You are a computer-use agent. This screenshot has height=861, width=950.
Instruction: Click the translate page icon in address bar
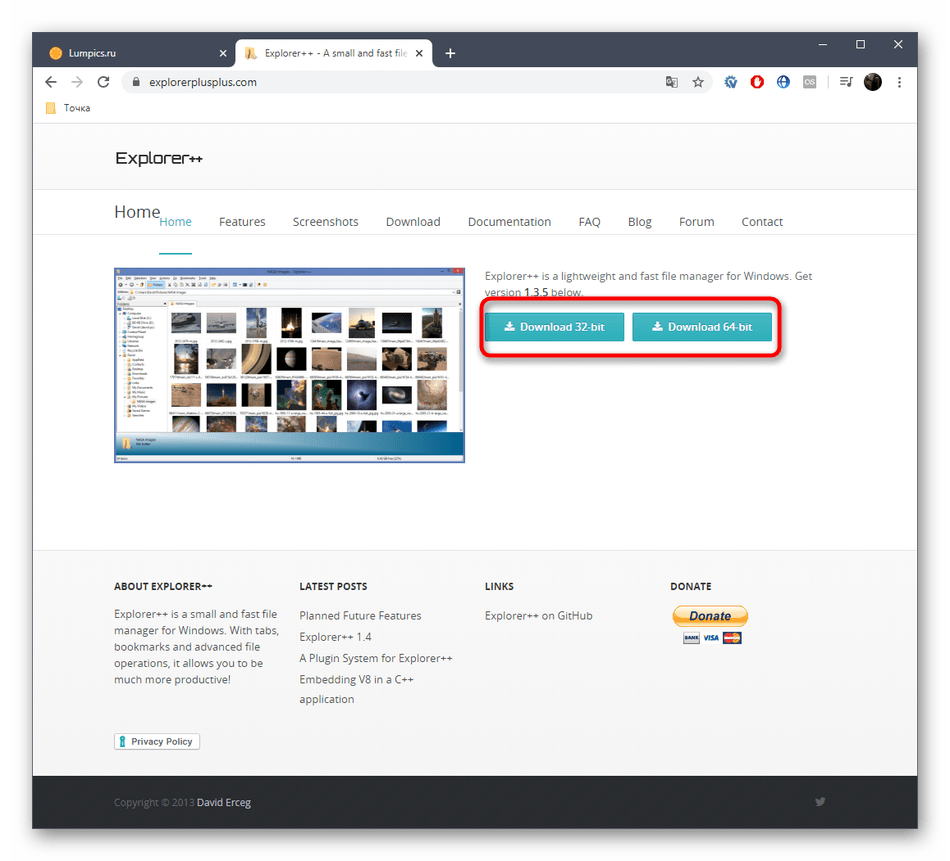tap(672, 82)
